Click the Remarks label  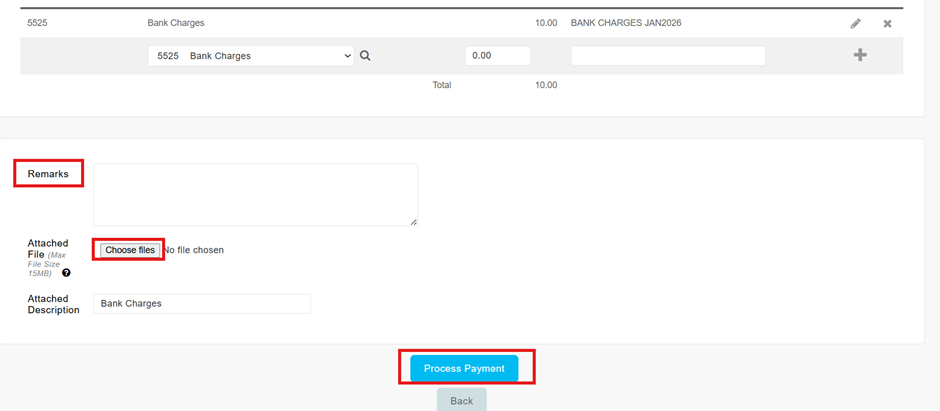click(48, 174)
